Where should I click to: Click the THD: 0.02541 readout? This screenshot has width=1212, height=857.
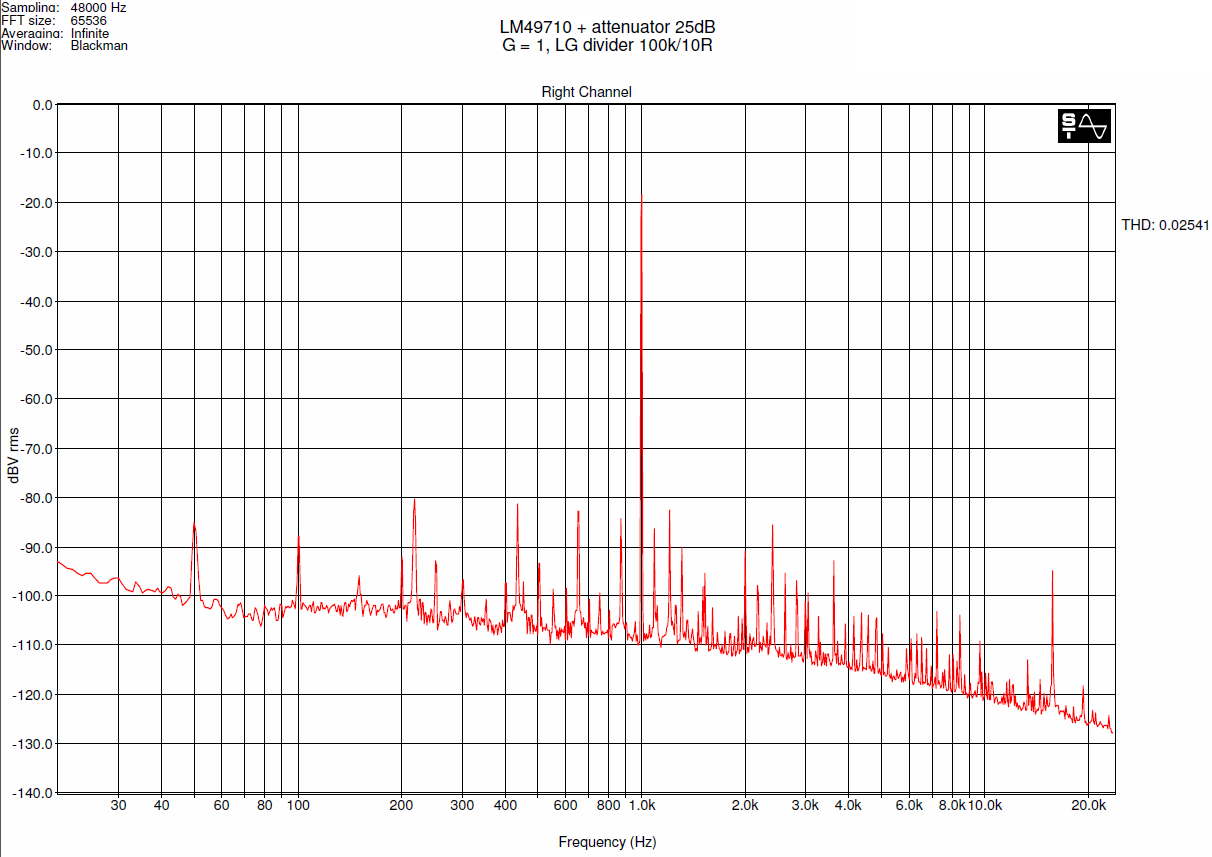click(1165, 225)
